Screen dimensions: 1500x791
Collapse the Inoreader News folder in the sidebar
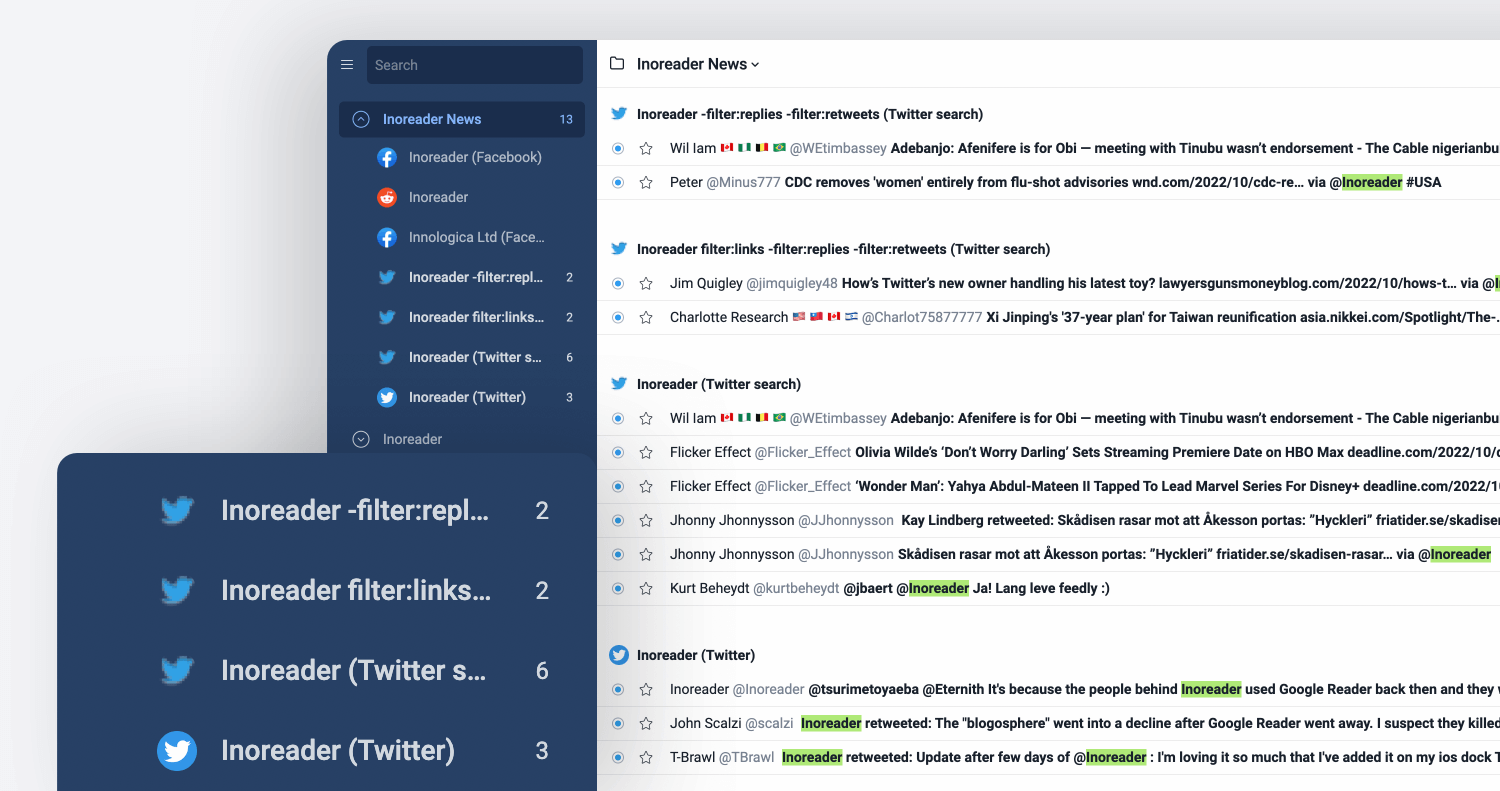[359, 118]
